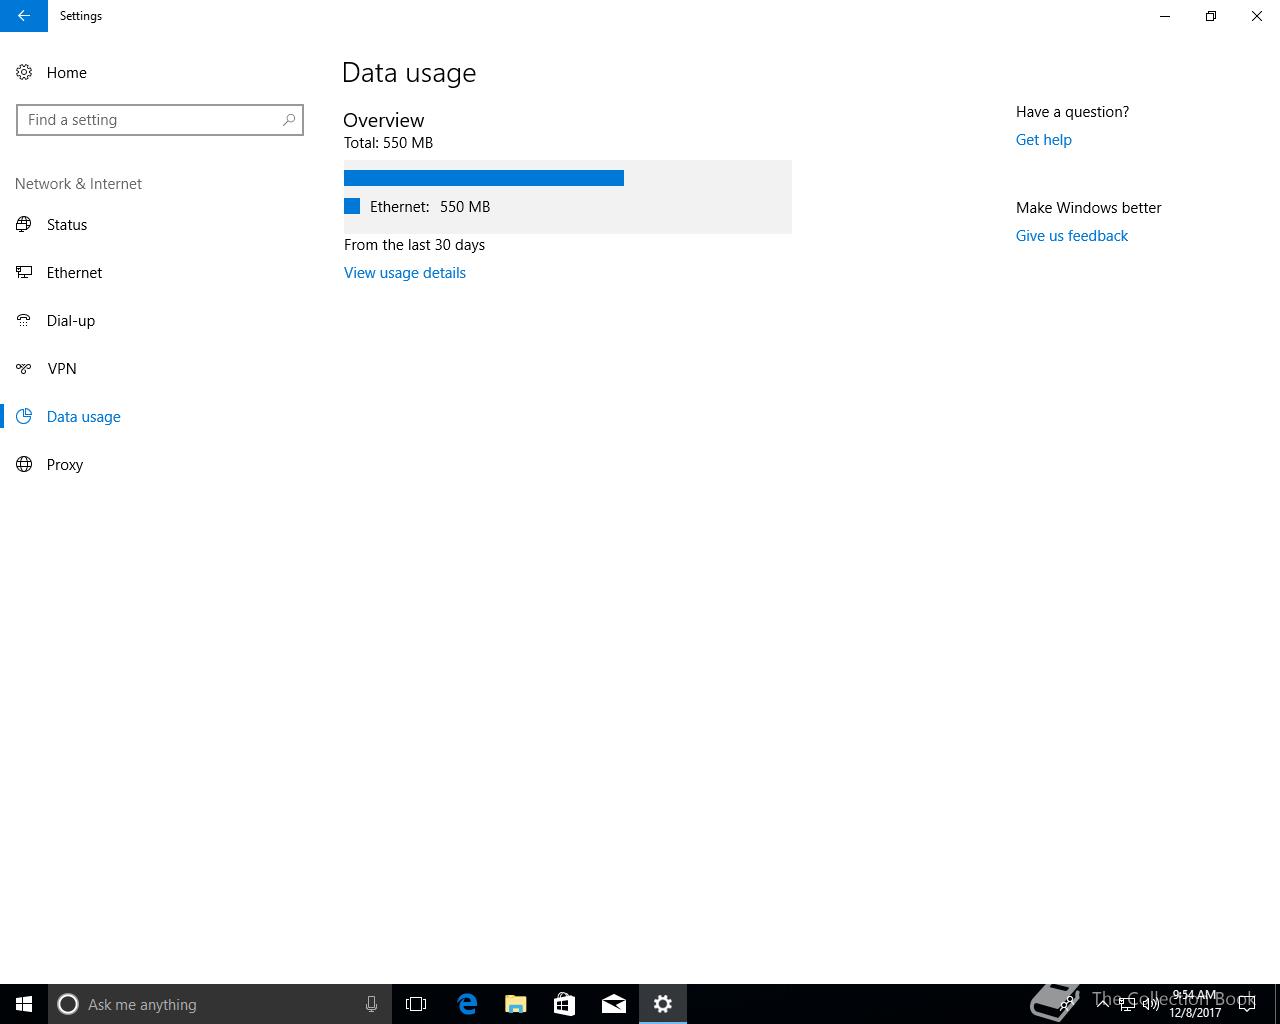
Task: Click the Proxy globe icon
Action: point(24,464)
